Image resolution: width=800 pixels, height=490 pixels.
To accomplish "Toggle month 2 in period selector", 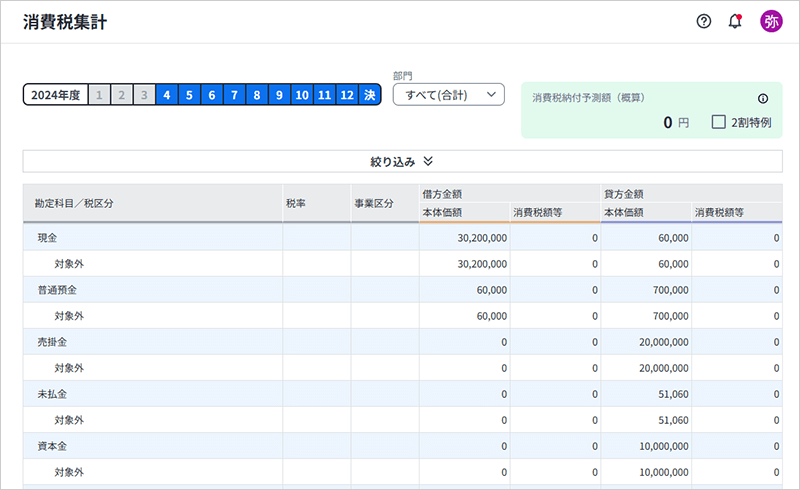I will click(x=122, y=95).
